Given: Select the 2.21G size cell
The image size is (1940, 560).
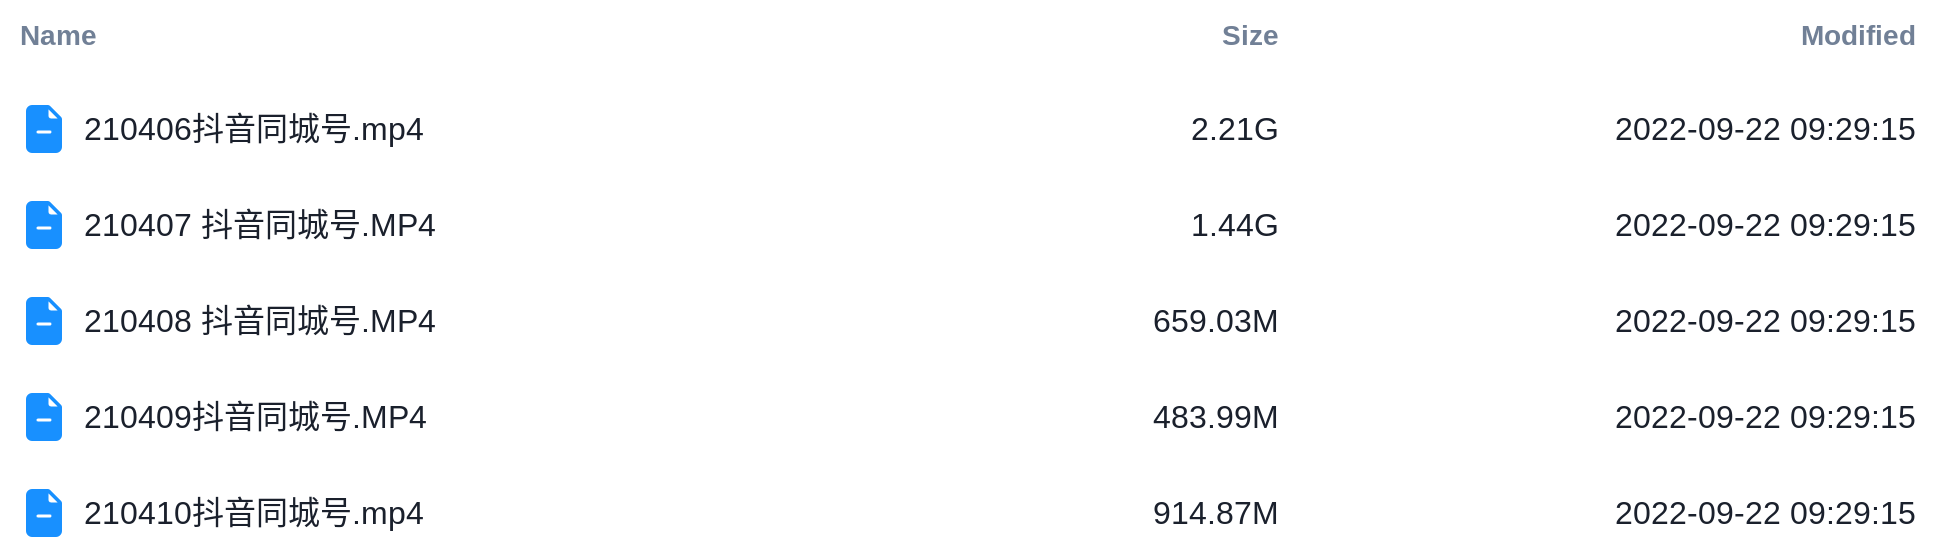Looking at the screenshot, I should coord(1235,129).
